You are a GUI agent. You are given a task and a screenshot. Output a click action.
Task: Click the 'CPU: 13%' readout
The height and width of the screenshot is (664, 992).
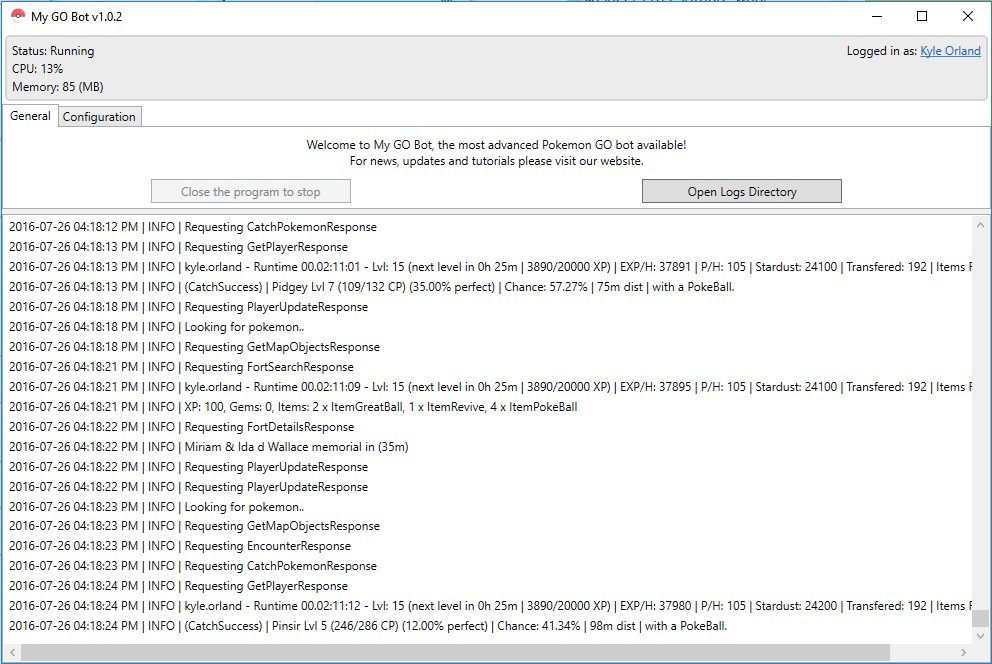[x=37, y=68]
